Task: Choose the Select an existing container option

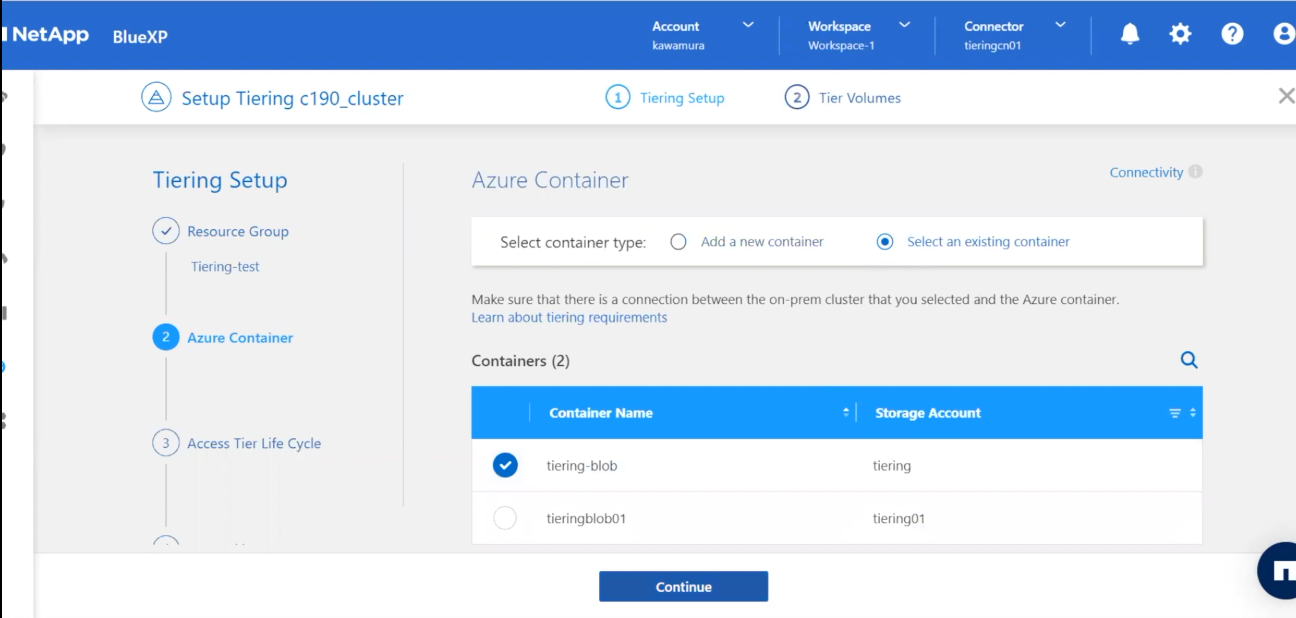Action: (885, 242)
